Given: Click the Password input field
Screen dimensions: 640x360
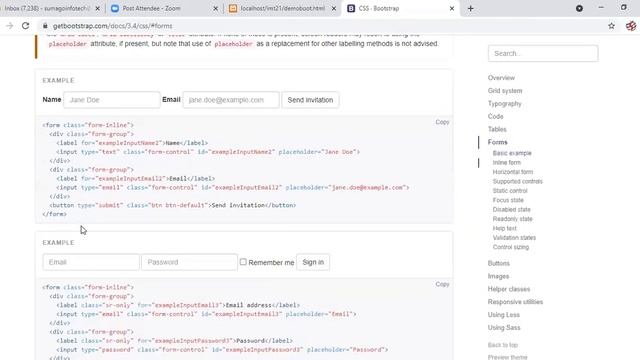Looking at the screenshot, I should click(189, 262).
